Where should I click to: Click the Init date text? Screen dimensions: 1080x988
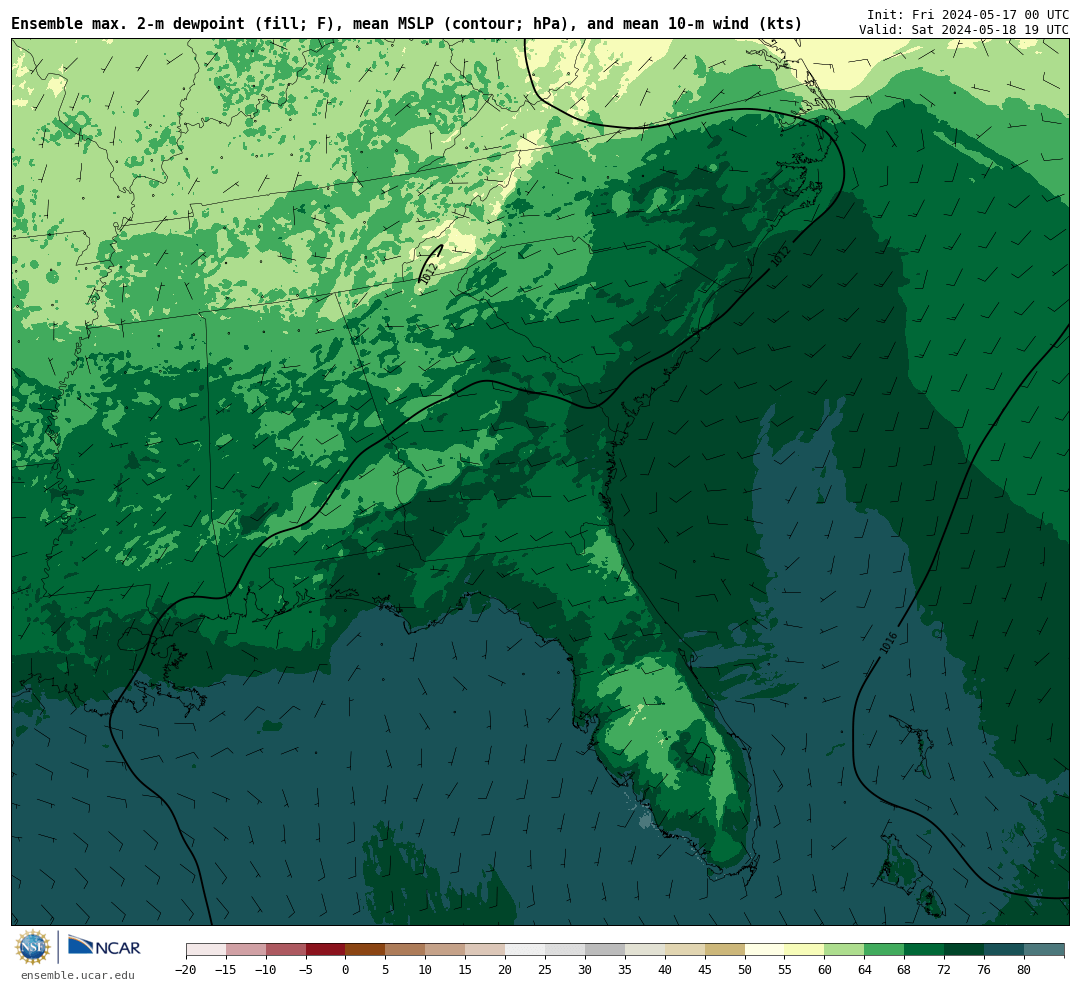click(968, 14)
